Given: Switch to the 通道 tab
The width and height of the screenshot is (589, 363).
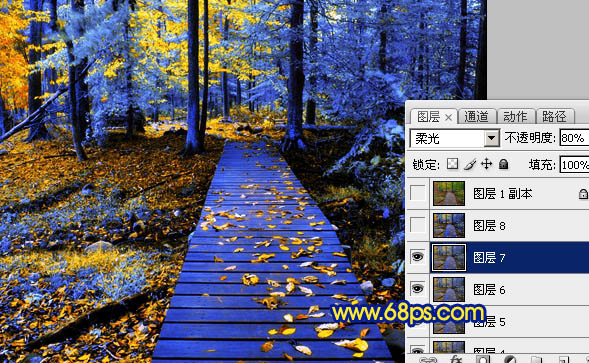Looking at the screenshot, I should (x=476, y=116).
